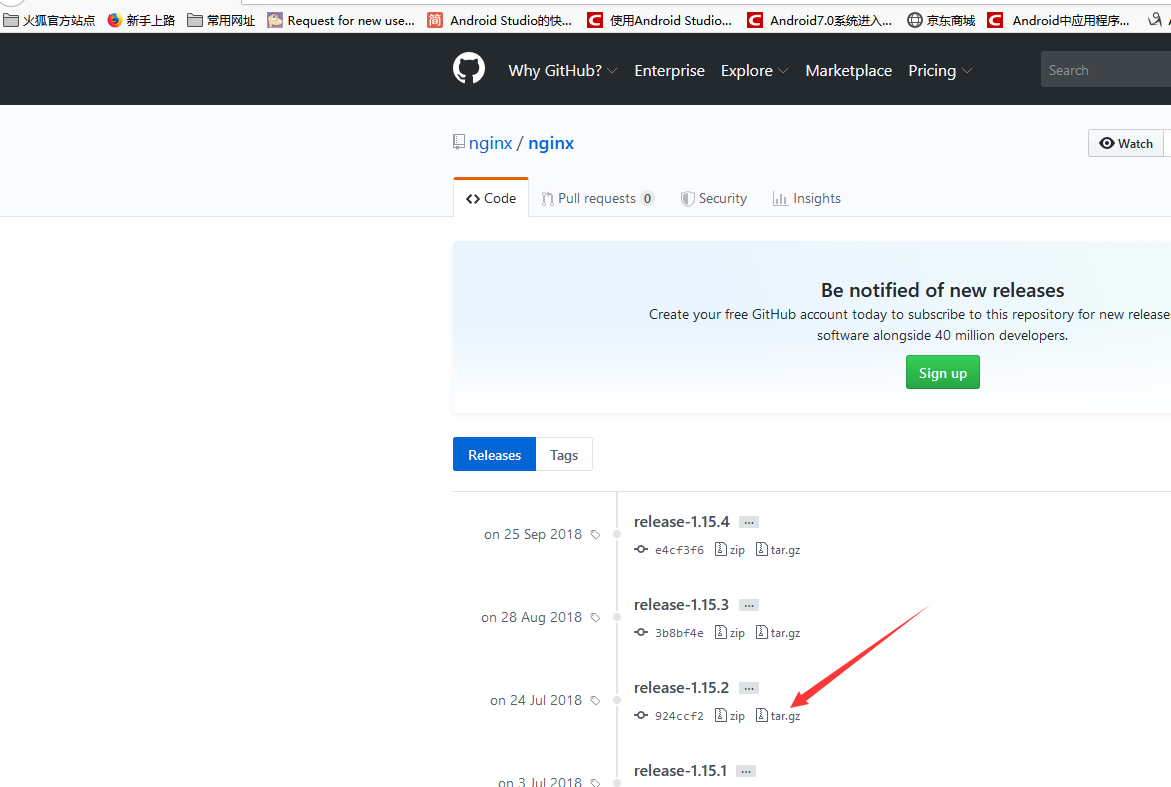Click the tag icon beside 28 Aug 2018
Image resolution: width=1171 pixels, height=787 pixels.
[x=595, y=618]
